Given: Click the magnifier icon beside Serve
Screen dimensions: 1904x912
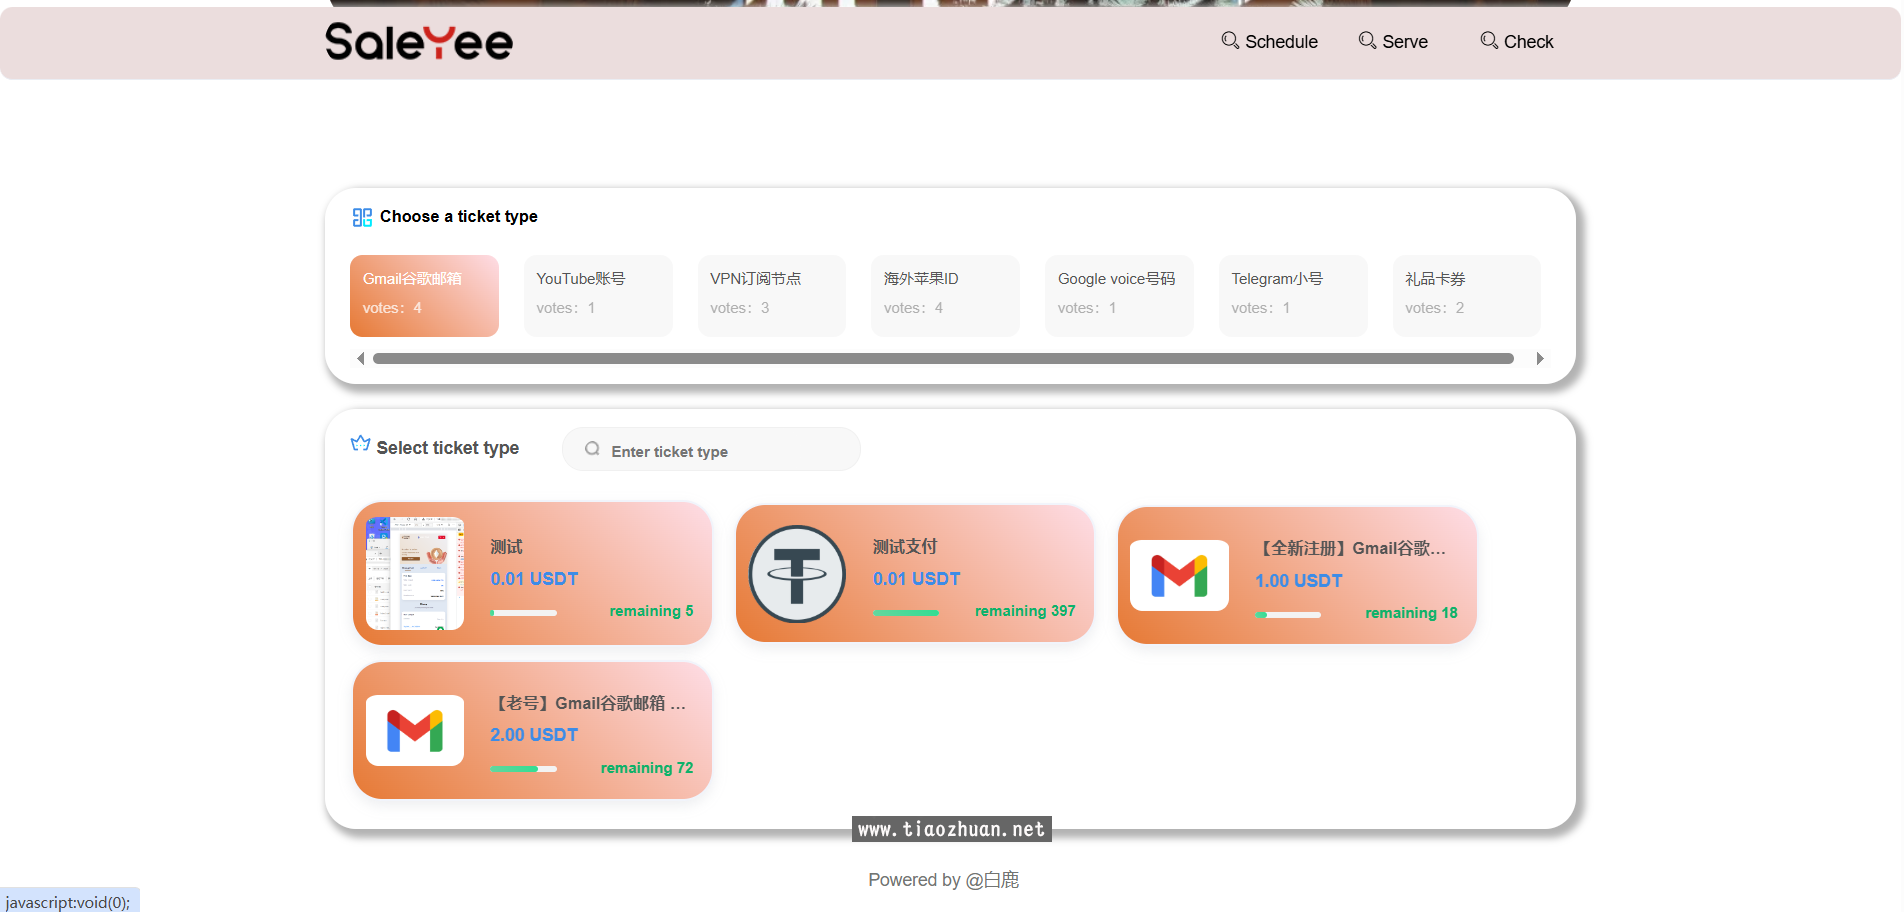Looking at the screenshot, I should tap(1367, 40).
